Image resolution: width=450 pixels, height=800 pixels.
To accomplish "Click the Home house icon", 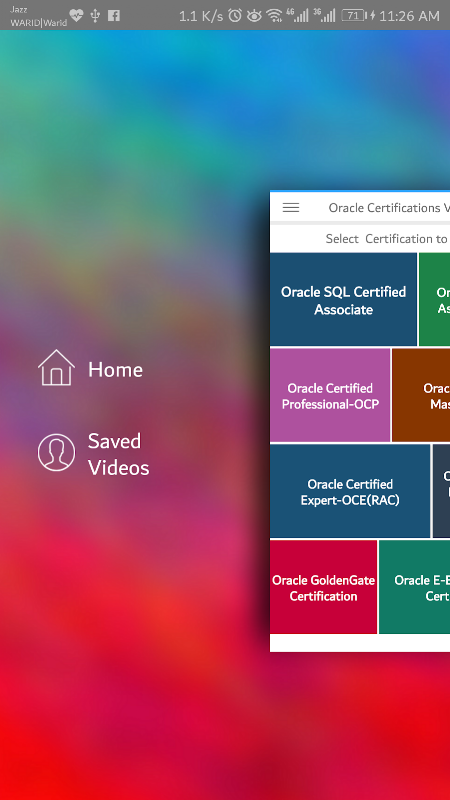I will coord(56,367).
